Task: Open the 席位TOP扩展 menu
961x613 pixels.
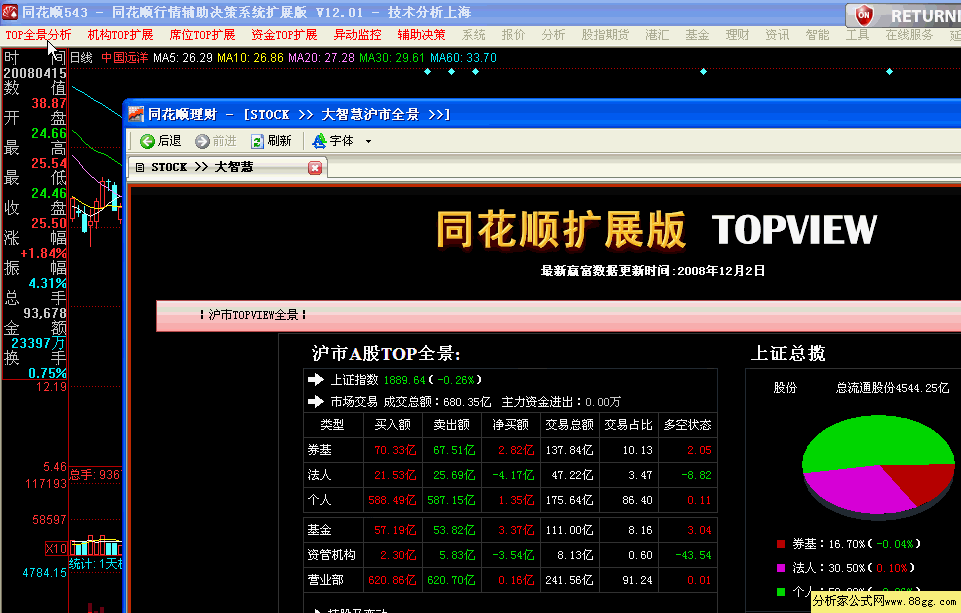Action: pyautogui.click(x=202, y=35)
